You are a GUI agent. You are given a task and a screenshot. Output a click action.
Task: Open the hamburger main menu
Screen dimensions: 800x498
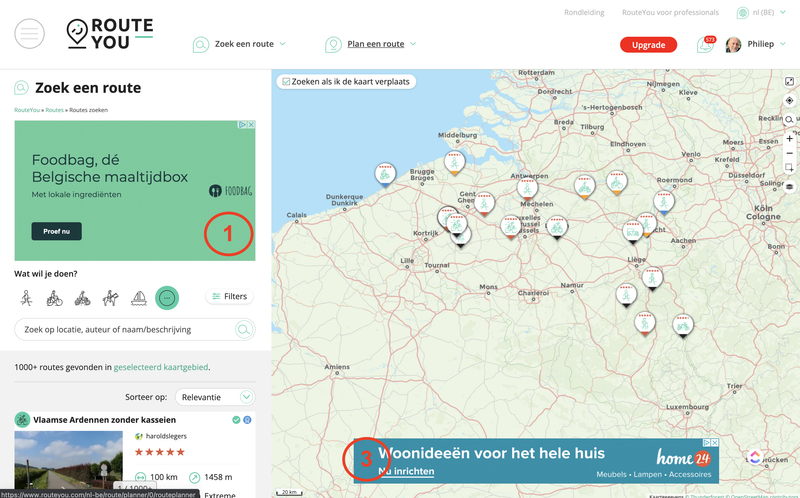(29, 34)
